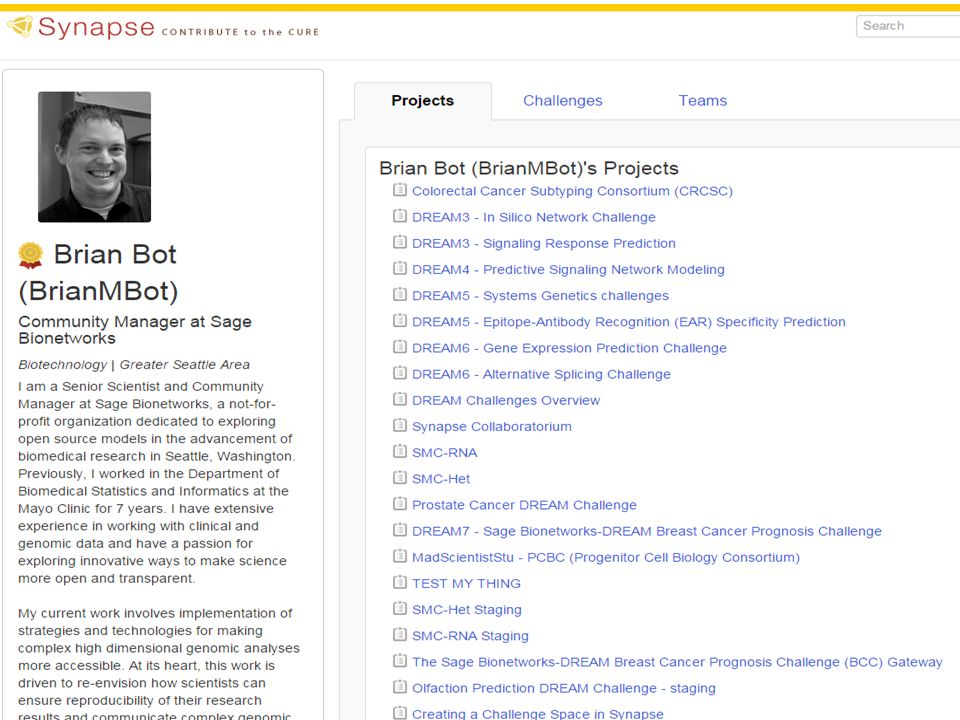The image size is (960, 720).
Task: Click project icon beside MadScientistStu - PCBC
Action: (399, 557)
